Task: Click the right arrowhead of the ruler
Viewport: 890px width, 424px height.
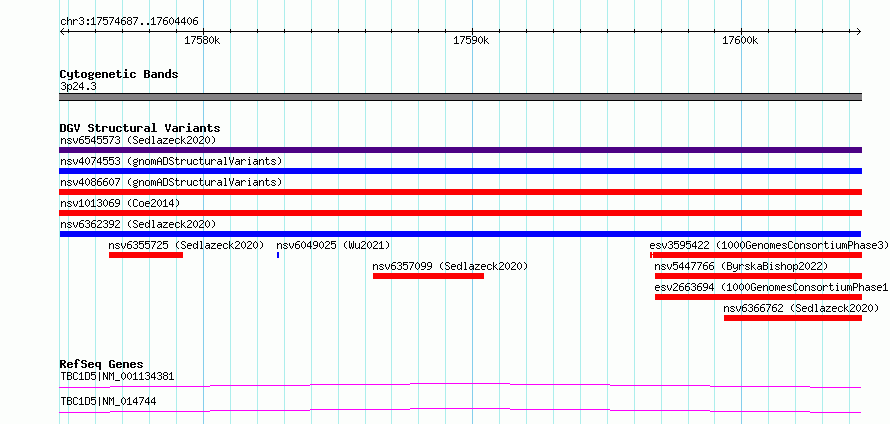Action: coord(859,31)
